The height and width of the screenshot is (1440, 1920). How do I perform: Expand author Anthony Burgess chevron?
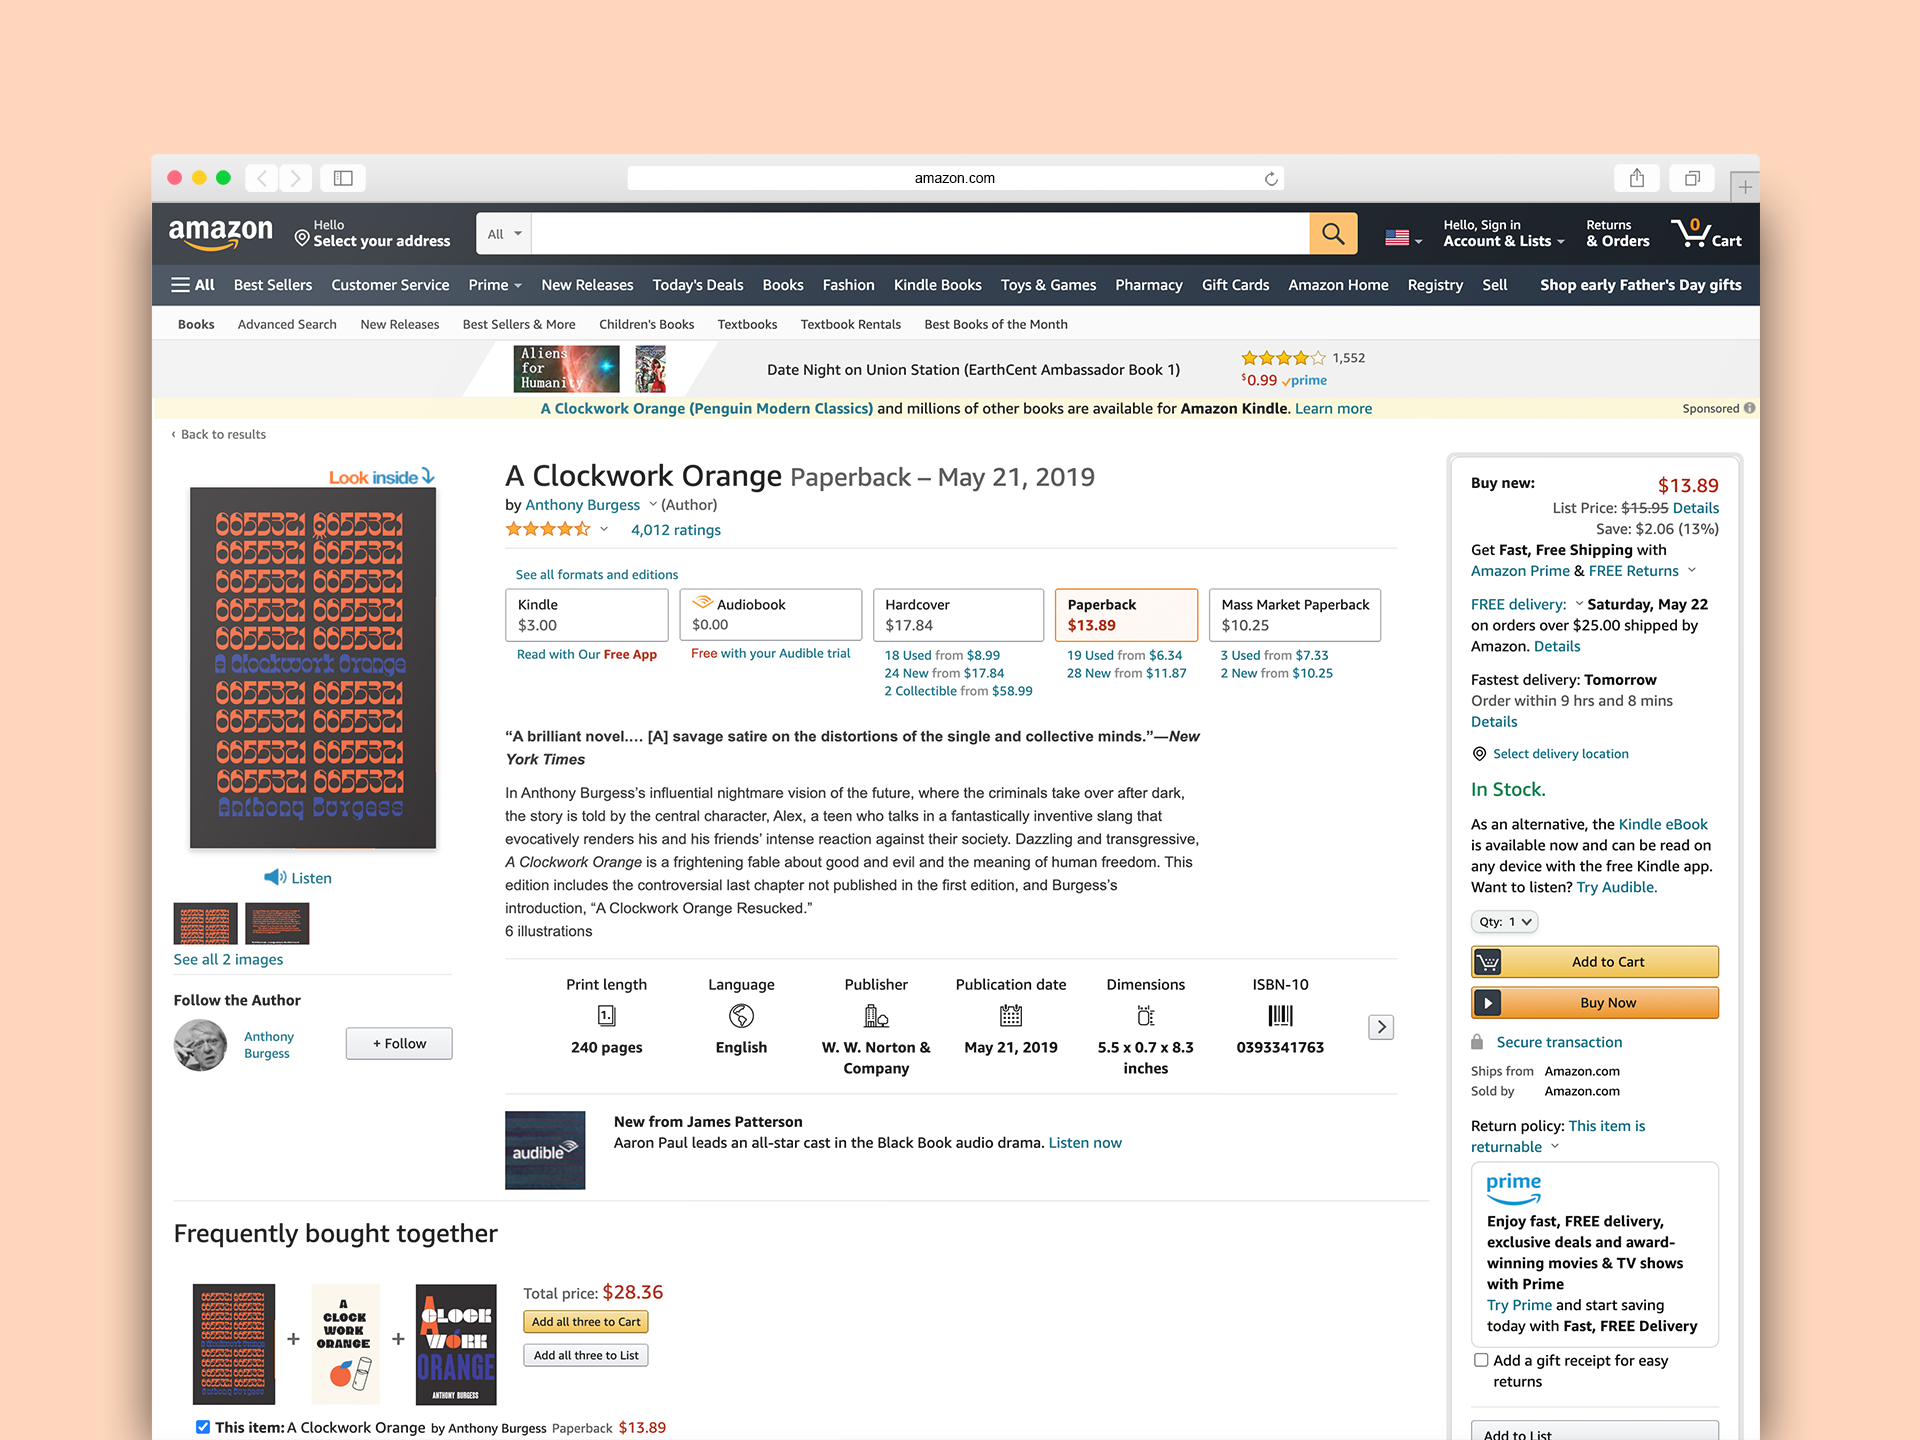tap(653, 505)
